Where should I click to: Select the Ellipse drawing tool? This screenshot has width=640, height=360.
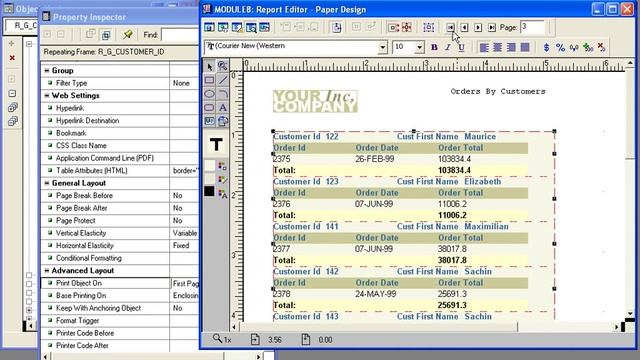209,94
